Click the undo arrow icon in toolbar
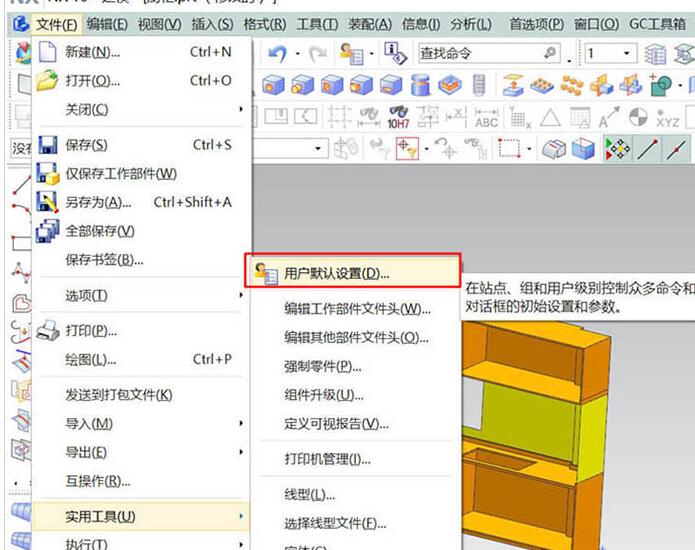The height and width of the screenshot is (550, 695). (x=277, y=52)
